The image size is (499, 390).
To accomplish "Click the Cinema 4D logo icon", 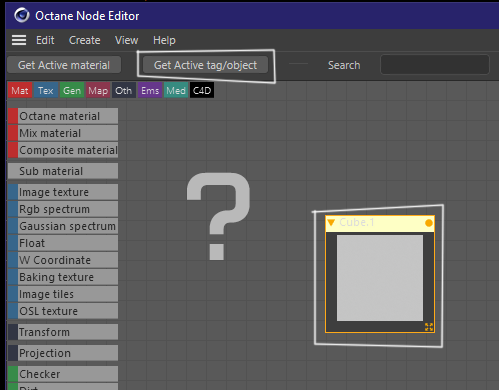I will click(x=22, y=15).
